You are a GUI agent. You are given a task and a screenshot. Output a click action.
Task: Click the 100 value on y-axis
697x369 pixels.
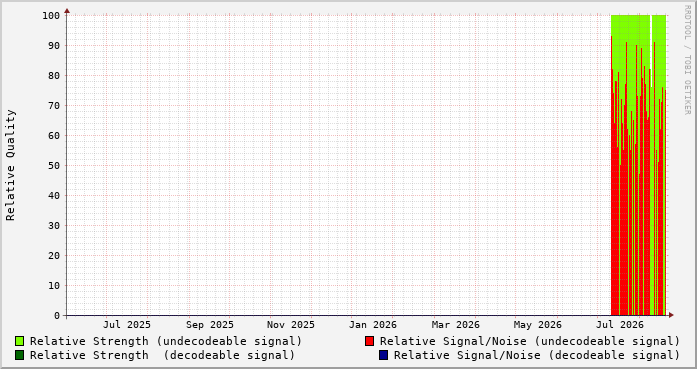[x=51, y=16]
